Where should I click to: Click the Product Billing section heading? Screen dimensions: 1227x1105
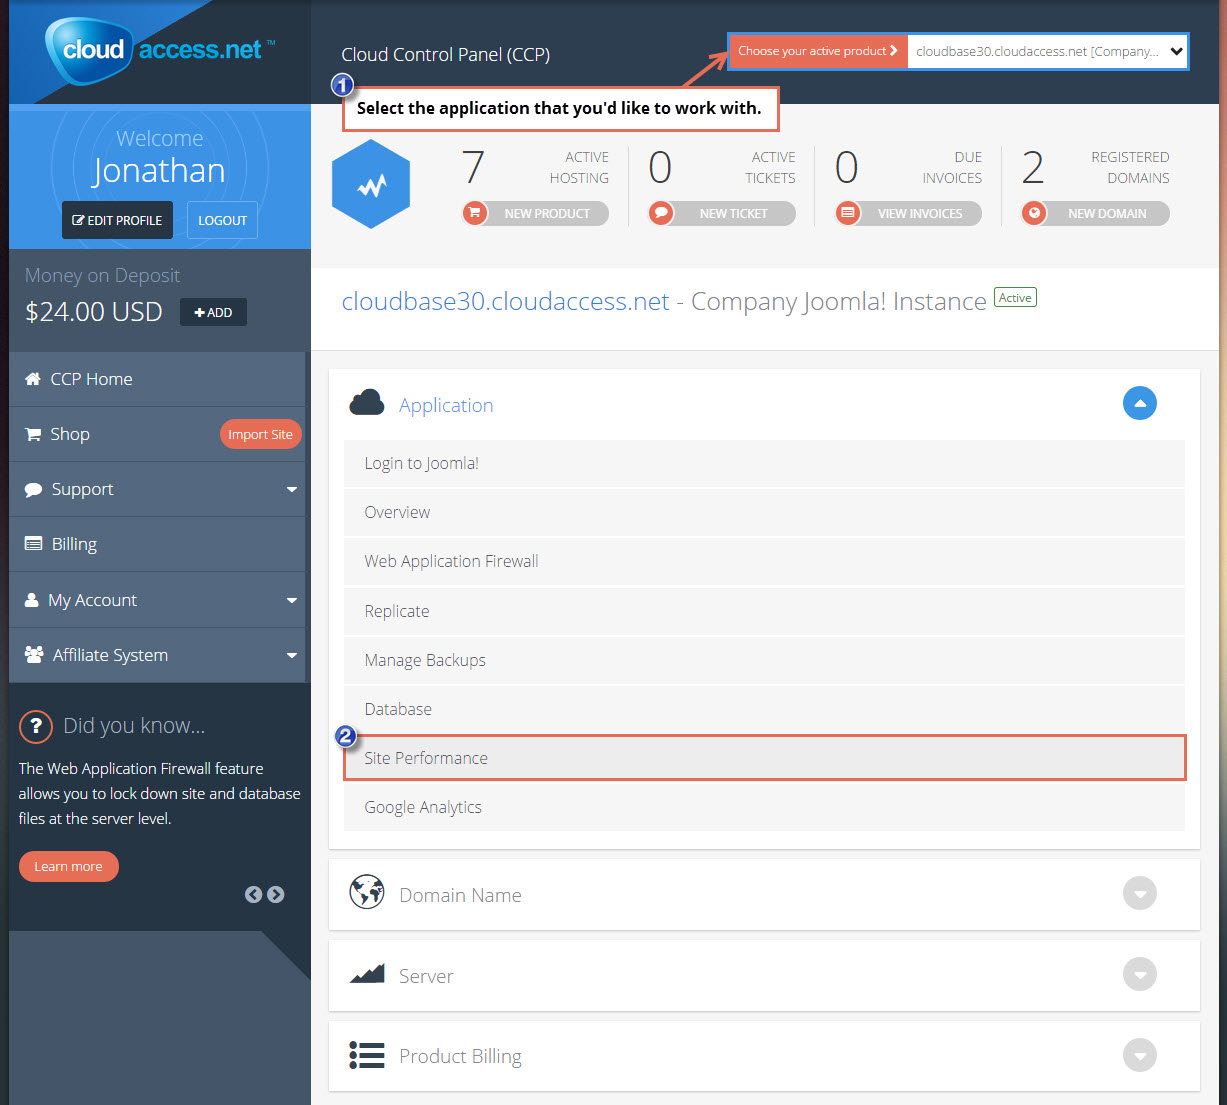(460, 1056)
